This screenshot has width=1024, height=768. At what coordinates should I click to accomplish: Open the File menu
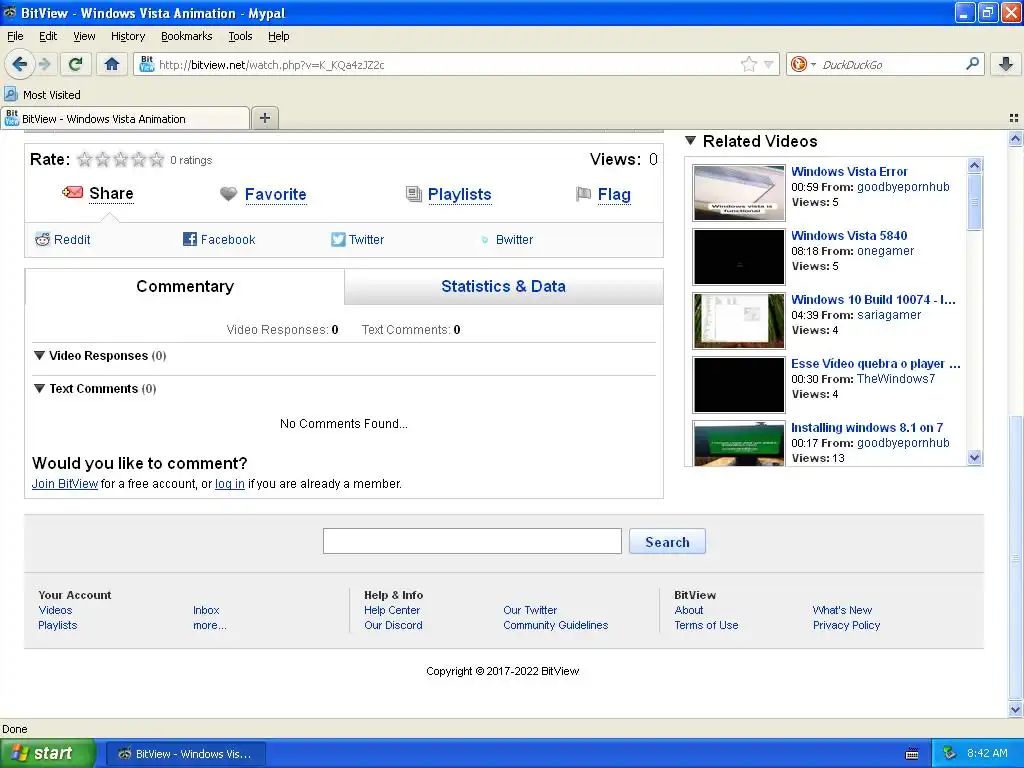tap(15, 36)
